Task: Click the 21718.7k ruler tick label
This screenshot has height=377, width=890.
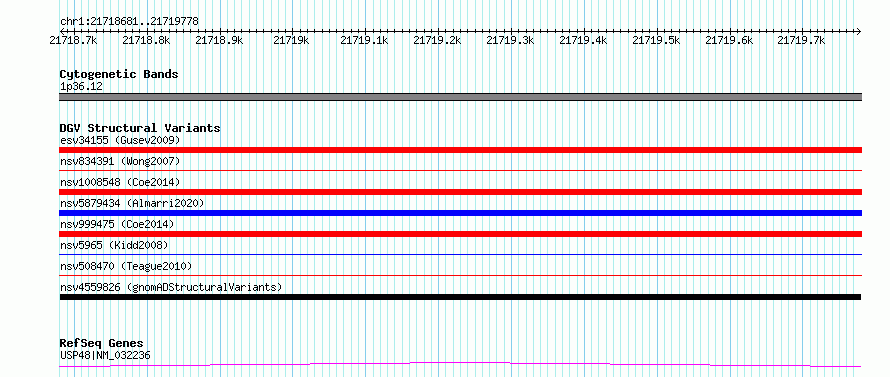Action: pos(73,40)
